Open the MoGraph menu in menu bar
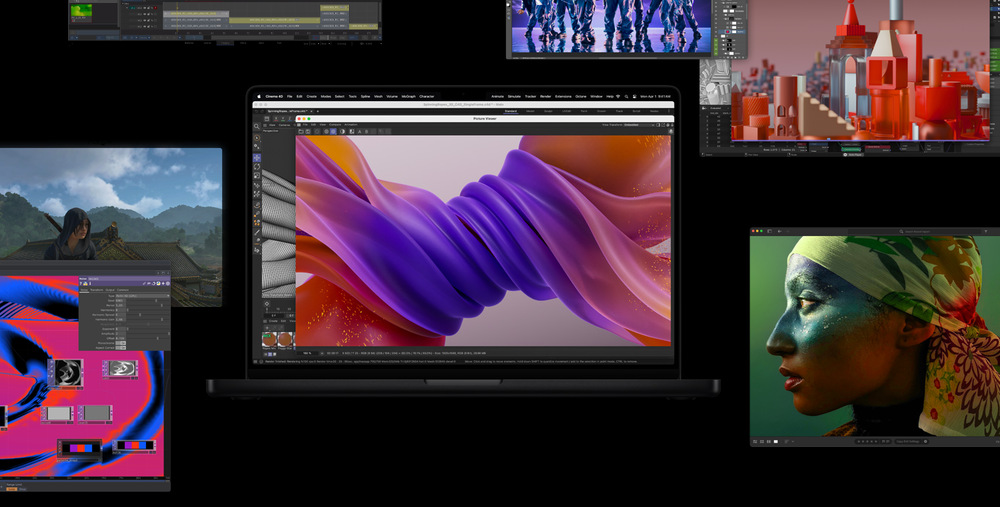Image resolution: width=1000 pixels, height=507 pixels. pos(408,97)
